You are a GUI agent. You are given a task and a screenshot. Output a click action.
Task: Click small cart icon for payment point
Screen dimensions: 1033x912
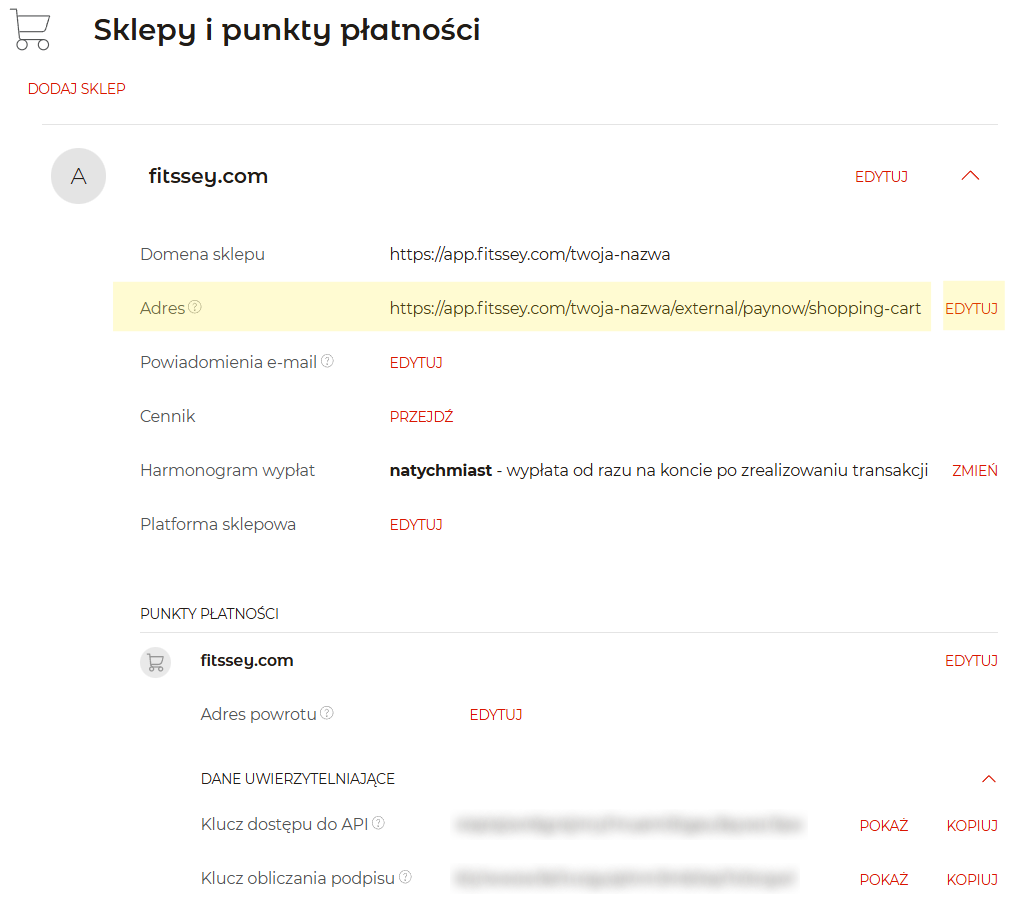point(155,662)
